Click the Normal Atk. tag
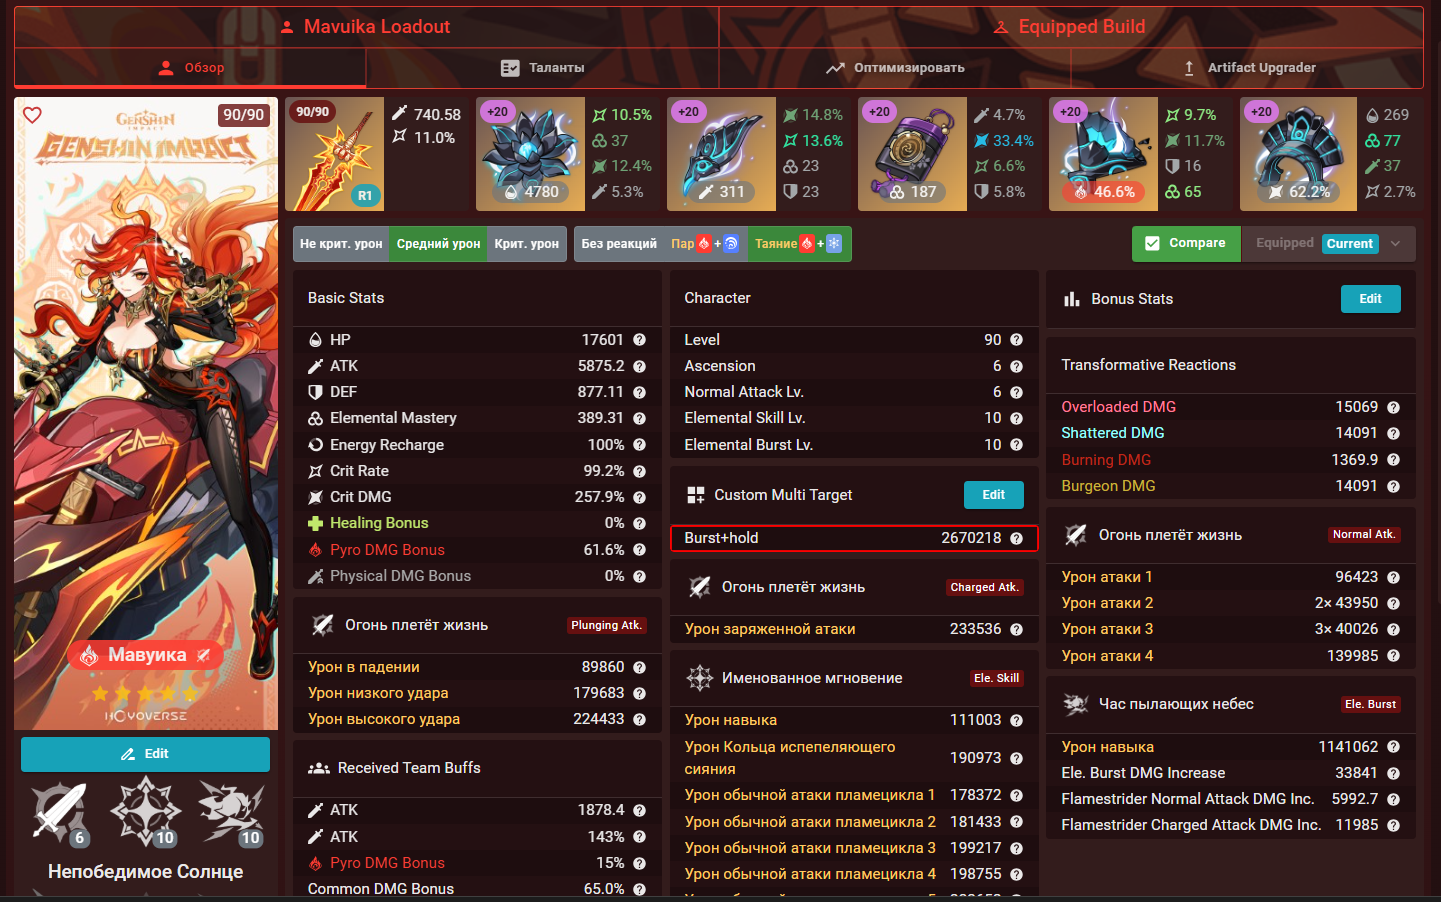Viewport: 1441px width, 902px height. [x=1364, y=535]
